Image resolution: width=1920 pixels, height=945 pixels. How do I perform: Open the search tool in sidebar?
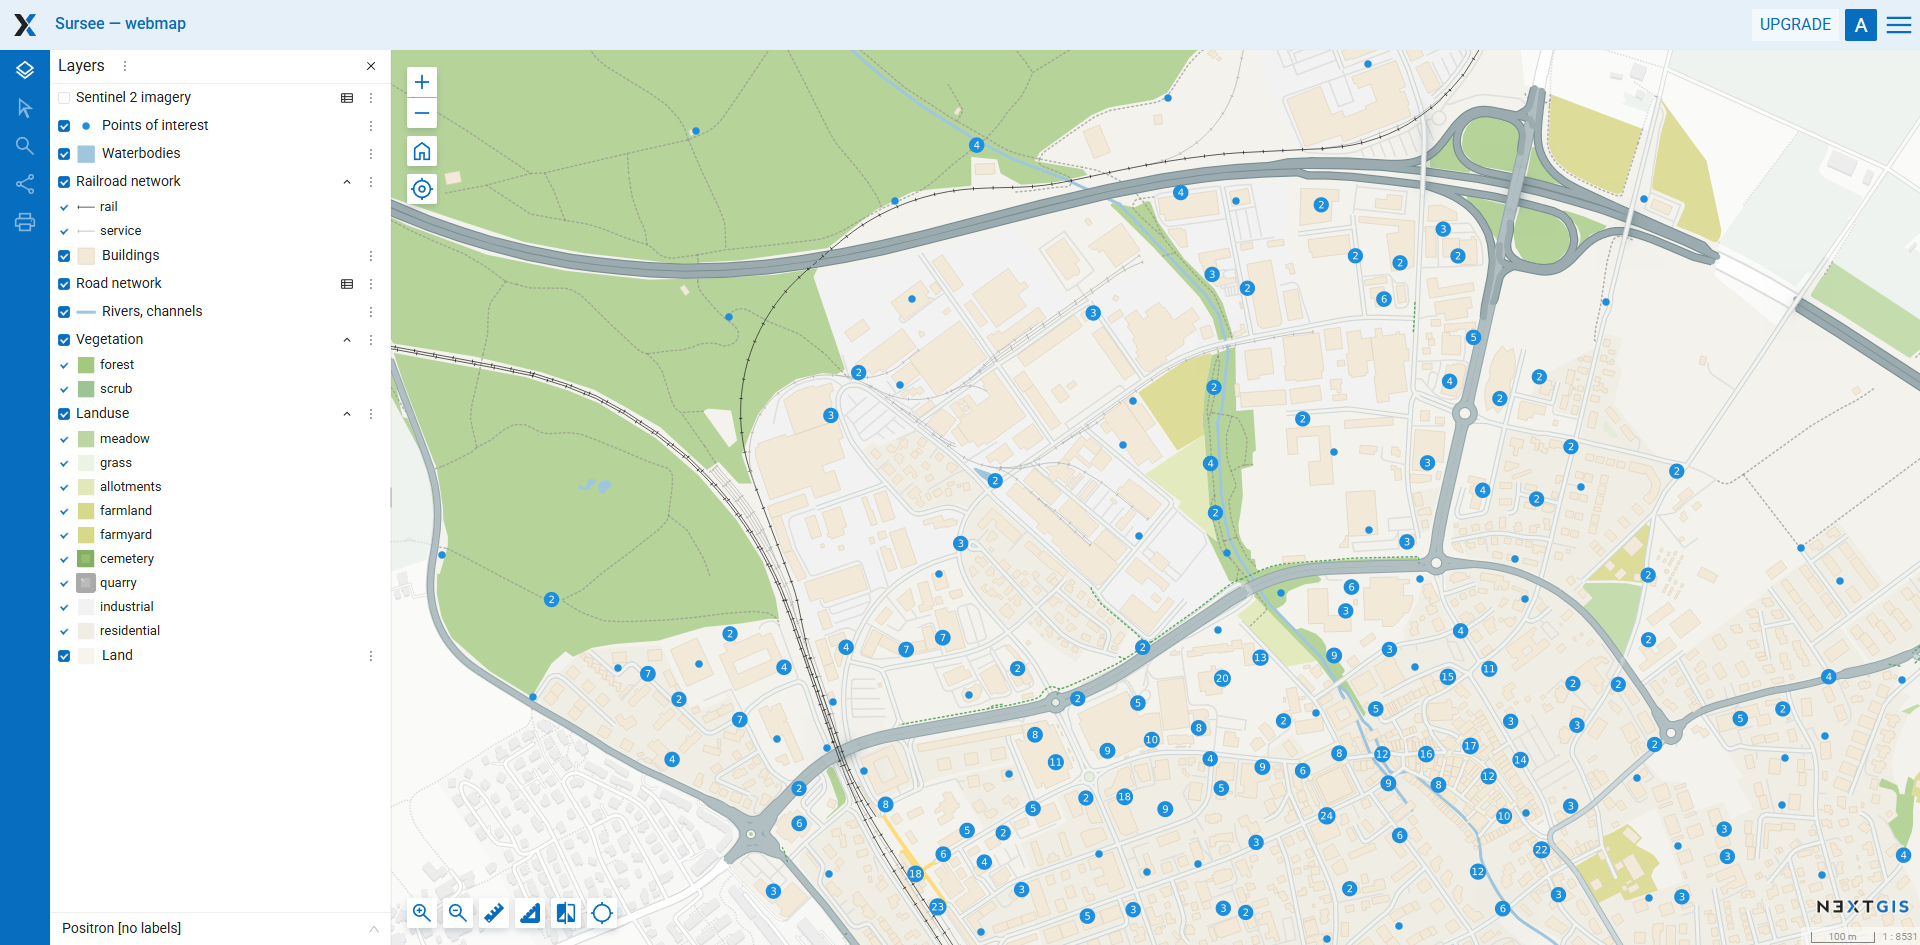[x=25, y=146]
